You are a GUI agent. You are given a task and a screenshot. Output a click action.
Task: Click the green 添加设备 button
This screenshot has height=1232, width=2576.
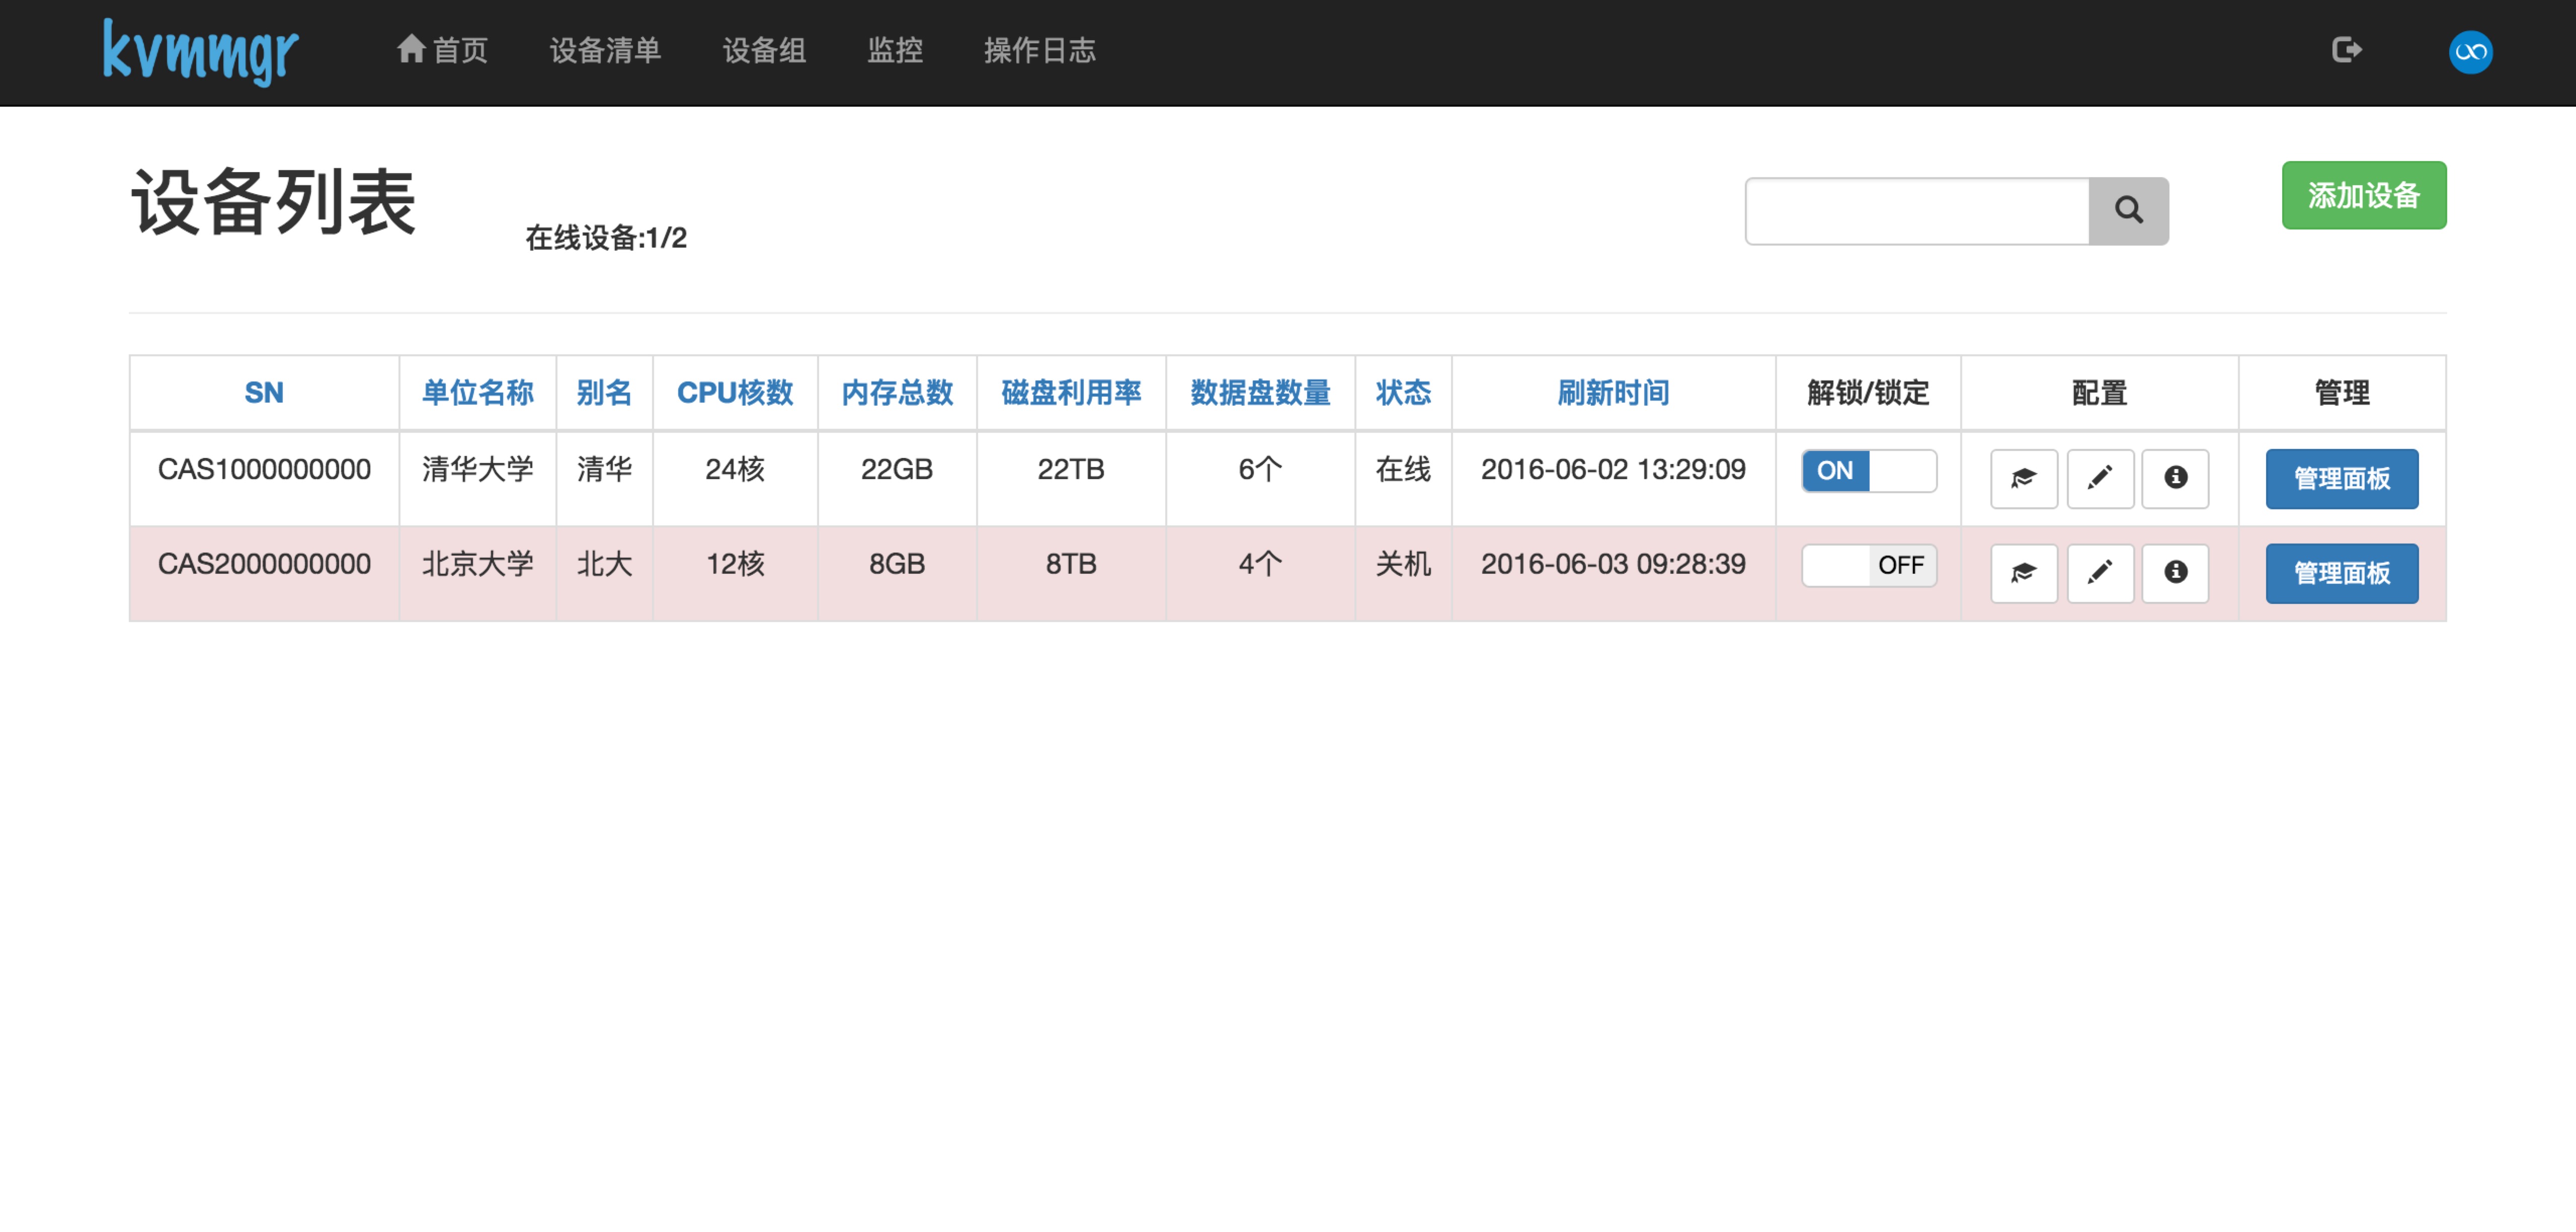point(2363,196)
